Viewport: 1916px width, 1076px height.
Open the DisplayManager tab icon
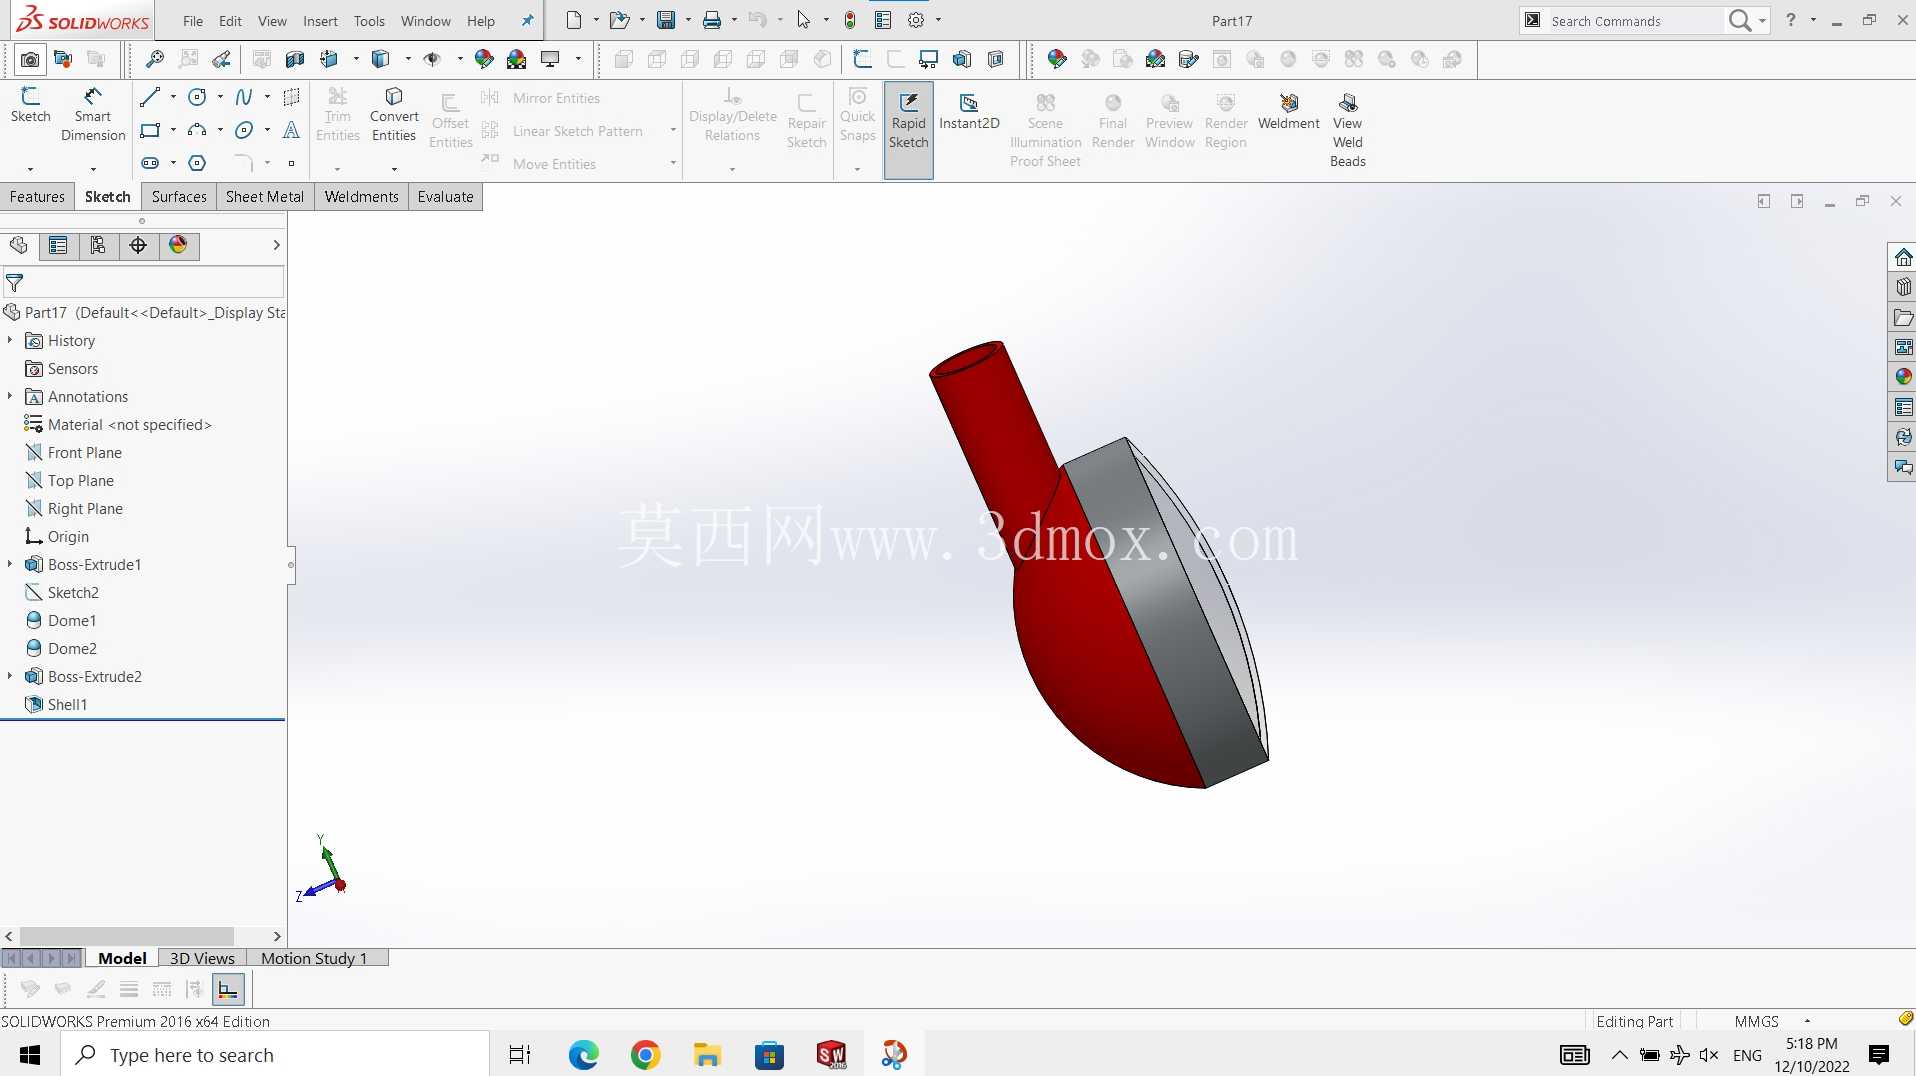(178, 246)
